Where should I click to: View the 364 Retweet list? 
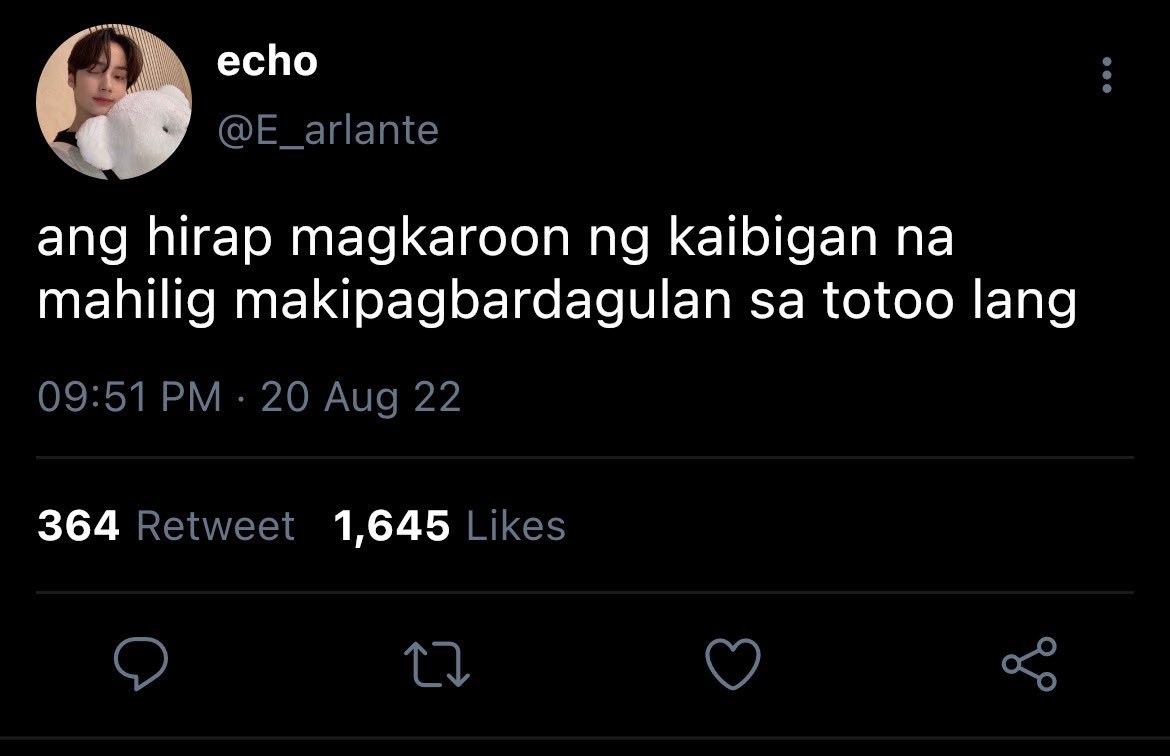tap(166, 526)
